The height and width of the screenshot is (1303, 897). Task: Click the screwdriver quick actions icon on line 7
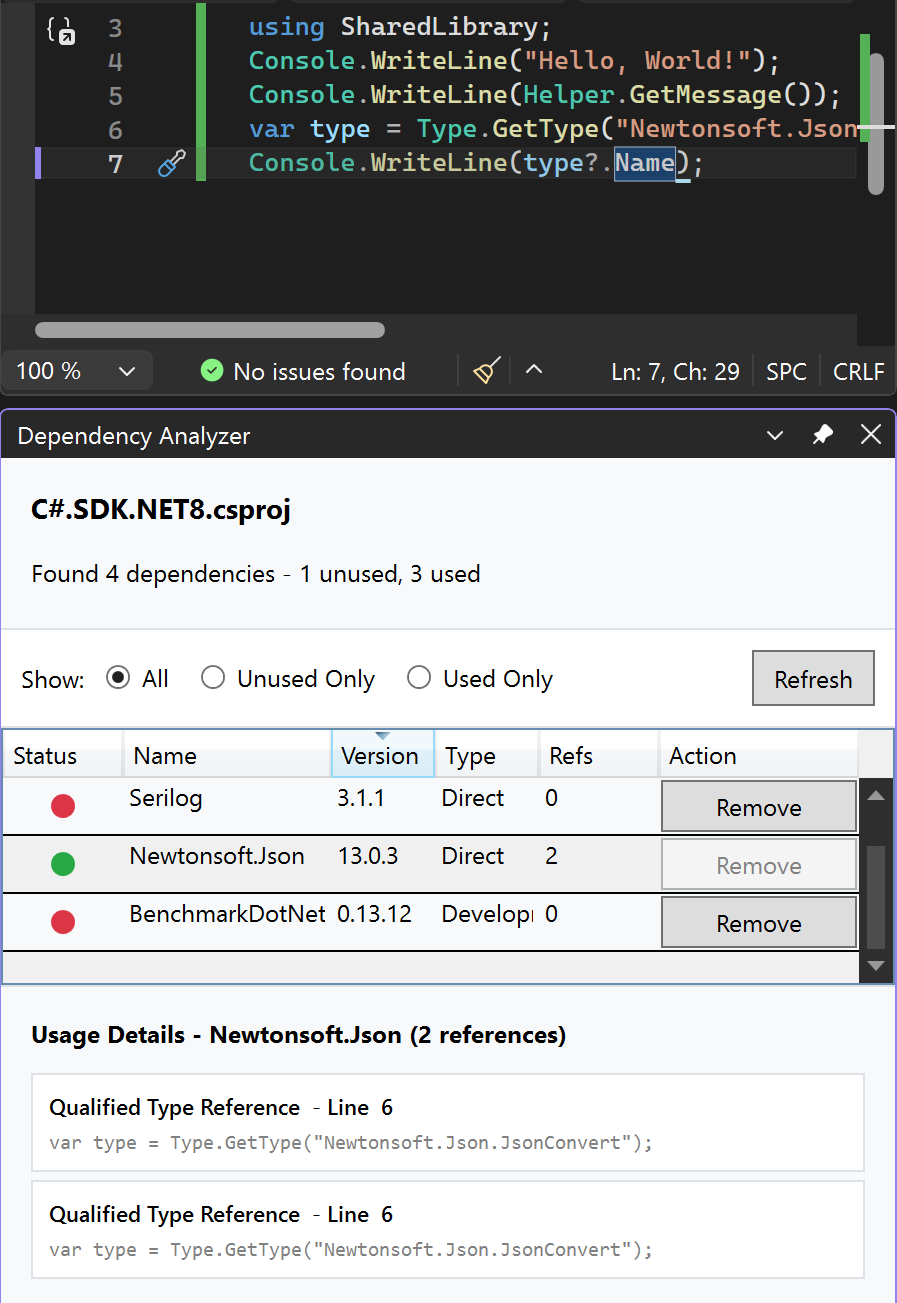(172, 163)
